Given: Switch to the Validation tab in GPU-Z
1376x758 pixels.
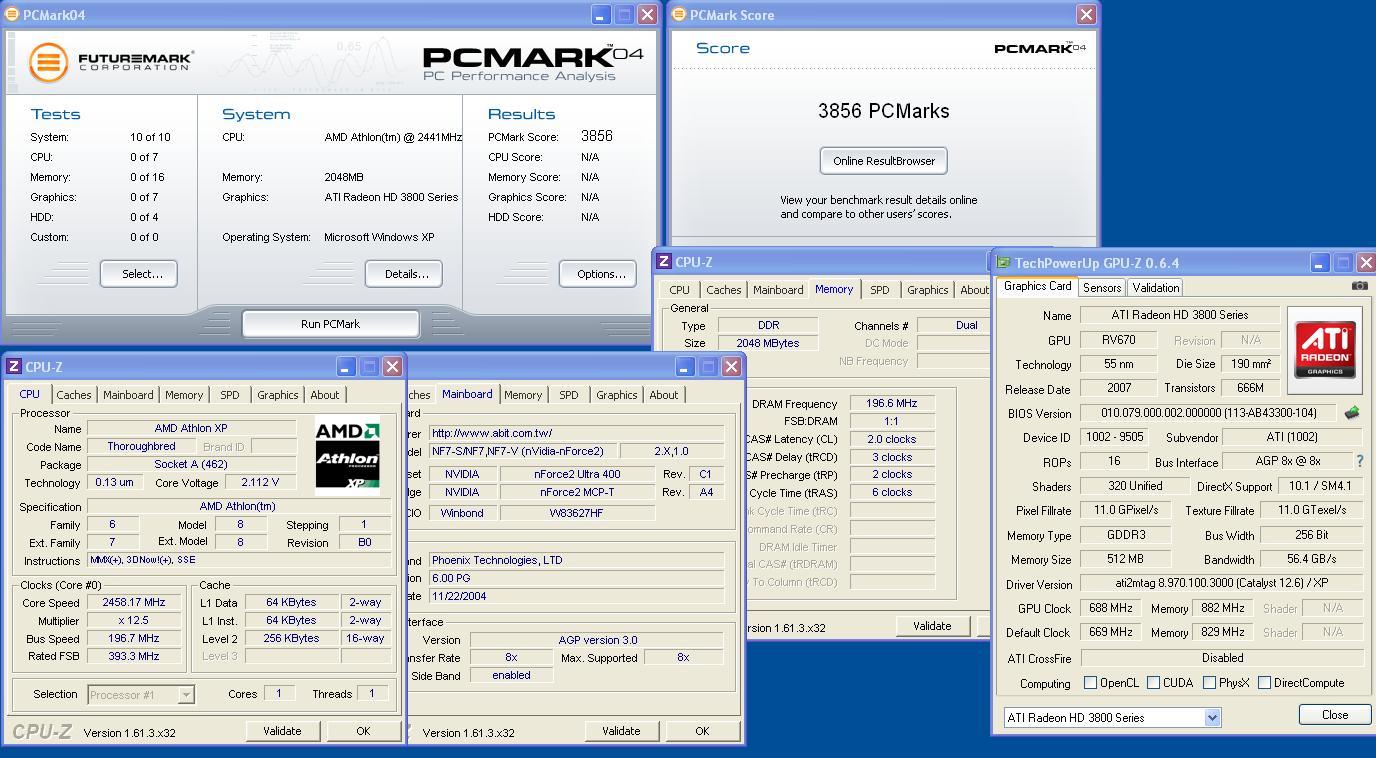Looking at the screenshot, I should coord(1155,288).
